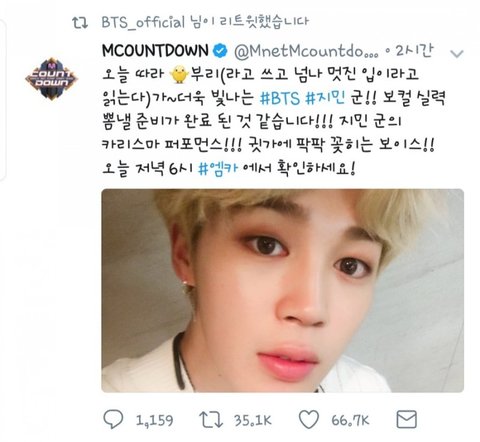Screen dimensions: 480x442
Task: Send tweet via envelope message icon
Action: pos(407,419)
